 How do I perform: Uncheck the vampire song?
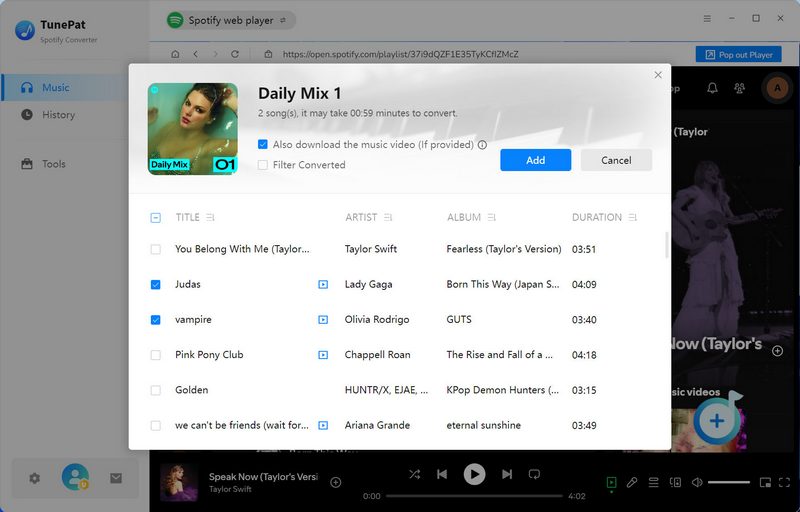pyautogui.click(x=156, y=320)
